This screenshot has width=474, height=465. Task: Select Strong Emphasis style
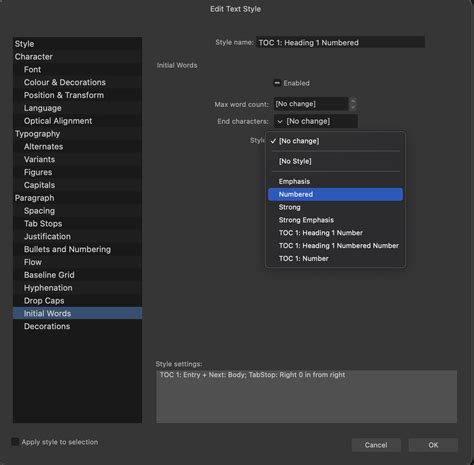point(335,220)
